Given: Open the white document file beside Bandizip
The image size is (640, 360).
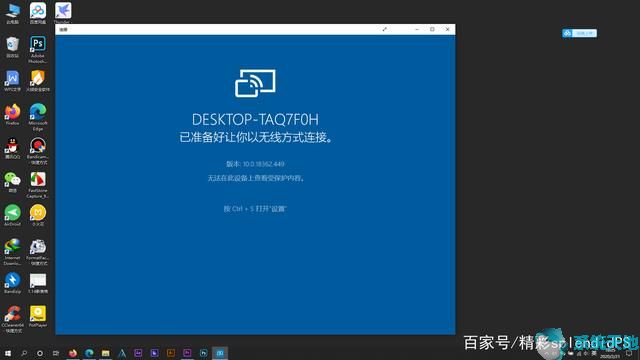Looking at the screenshot, I should (38, 282).
